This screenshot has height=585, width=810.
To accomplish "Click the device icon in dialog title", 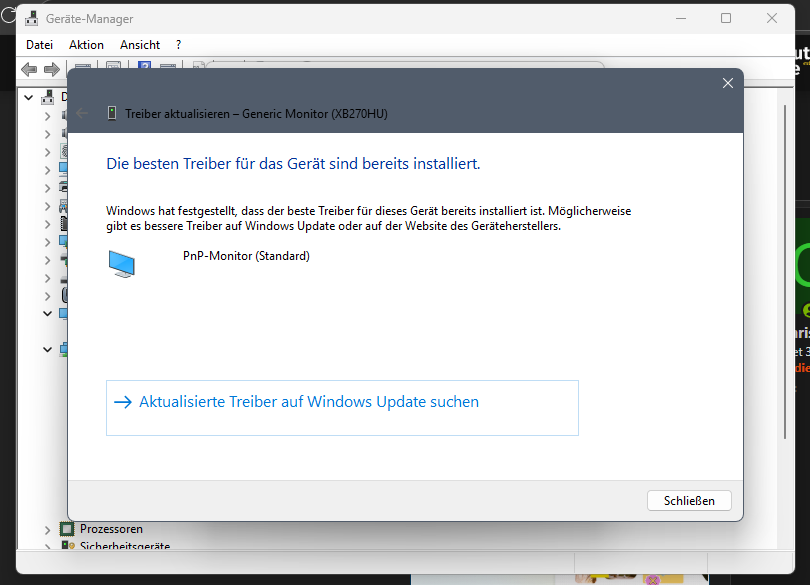I will [112, 113].
